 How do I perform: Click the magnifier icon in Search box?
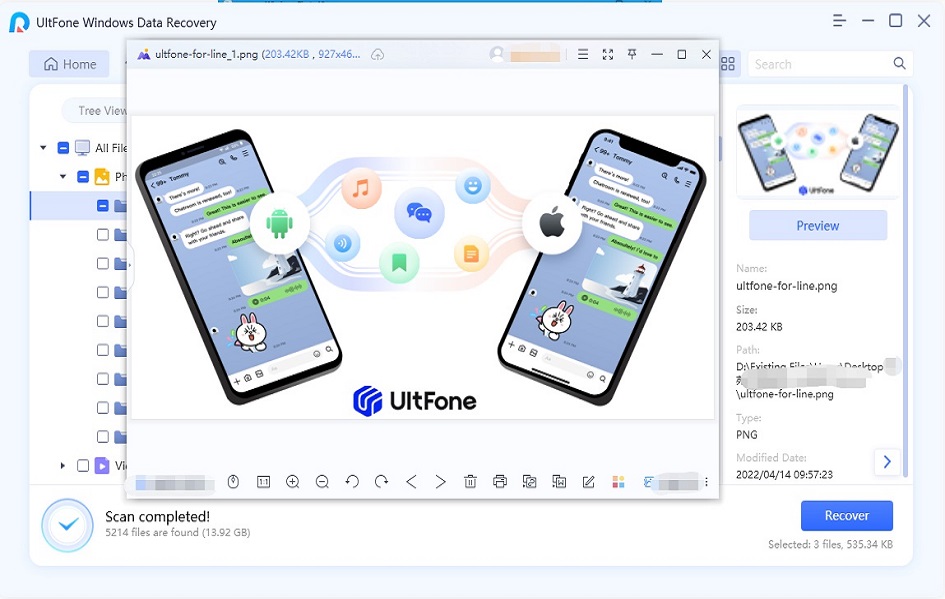(899, 63)
